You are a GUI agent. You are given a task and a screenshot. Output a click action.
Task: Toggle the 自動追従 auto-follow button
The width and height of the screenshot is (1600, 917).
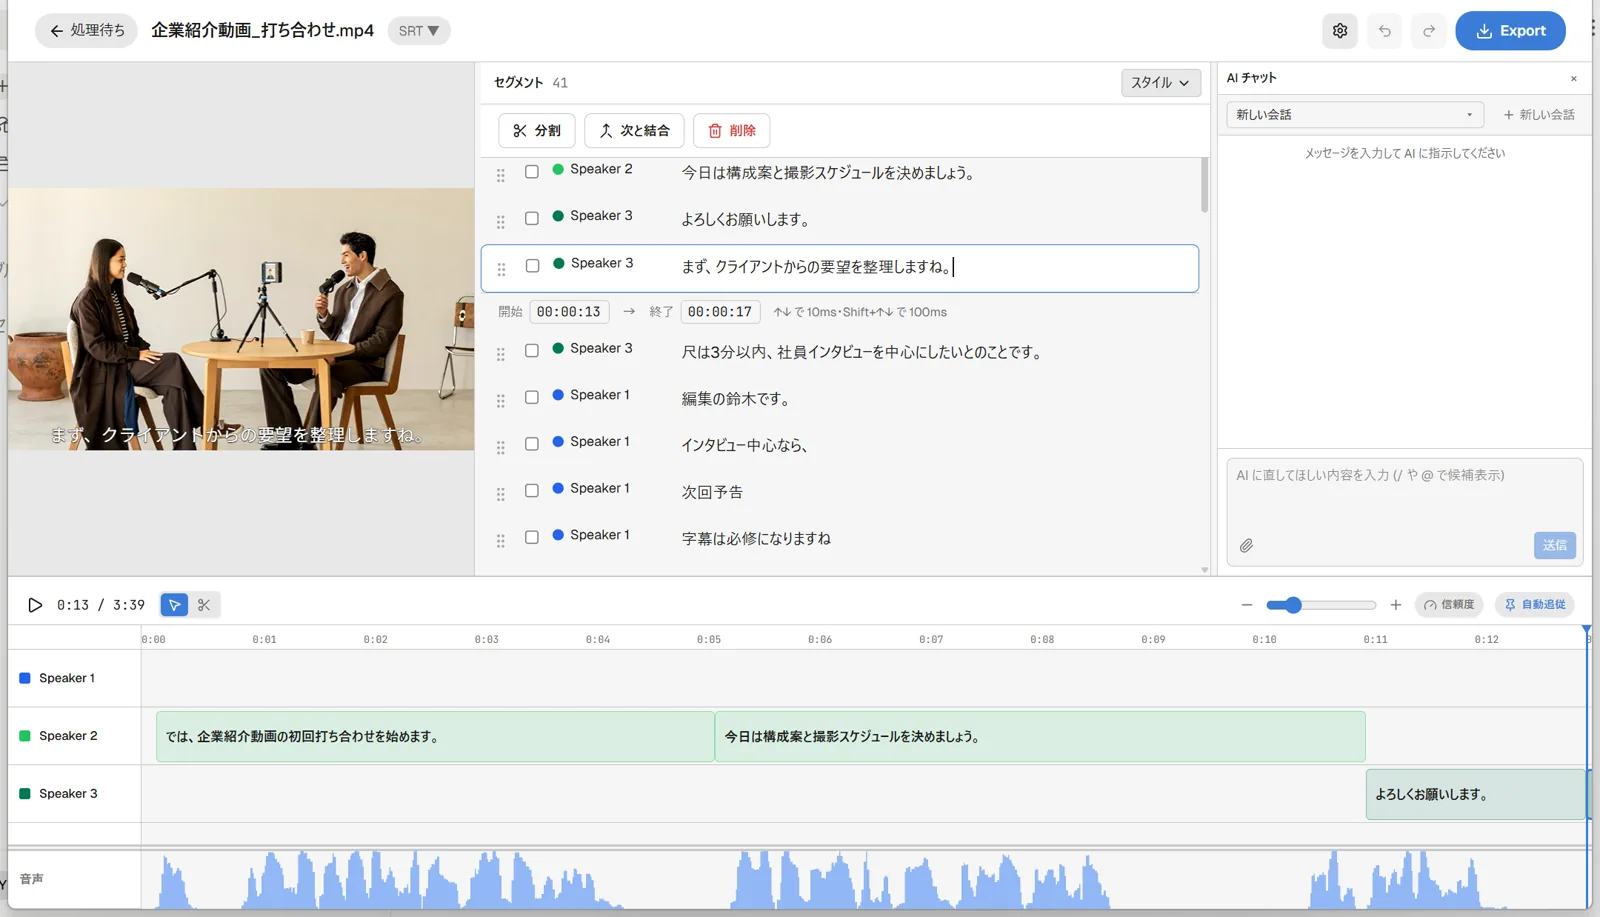[x=1535, y=605]
